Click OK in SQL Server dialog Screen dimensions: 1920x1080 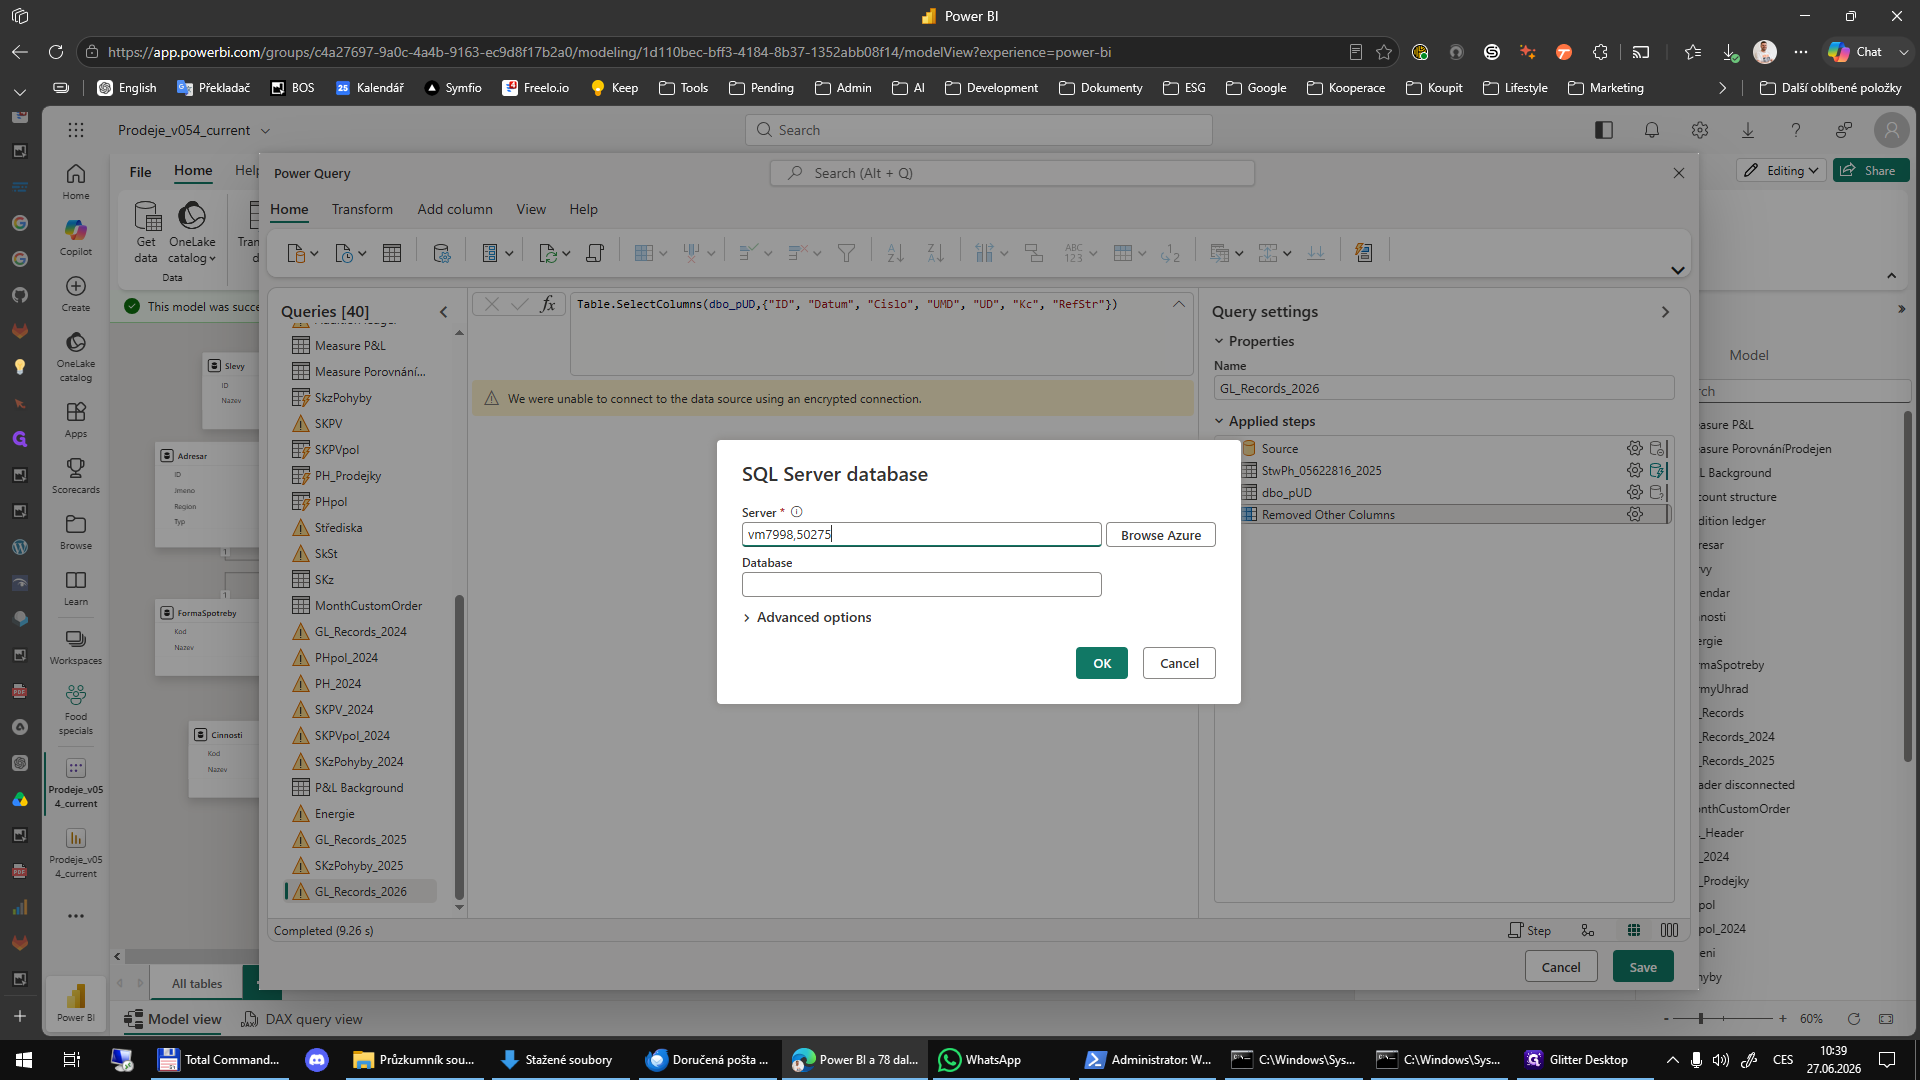1102,663
